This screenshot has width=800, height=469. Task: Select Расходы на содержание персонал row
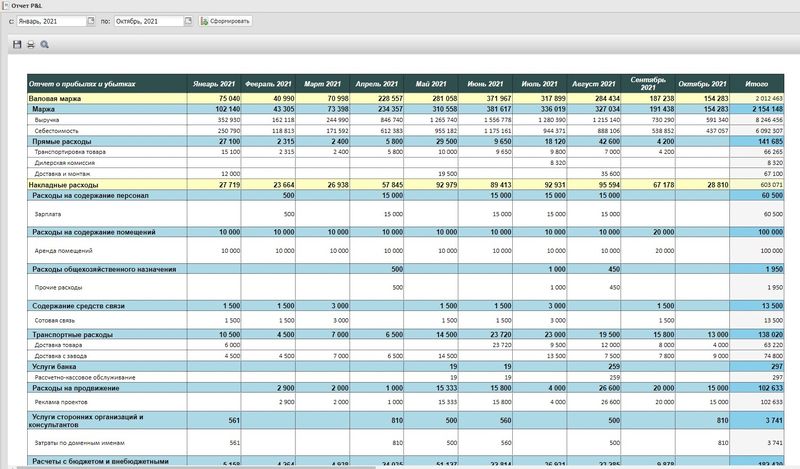[x=90, y=195]
